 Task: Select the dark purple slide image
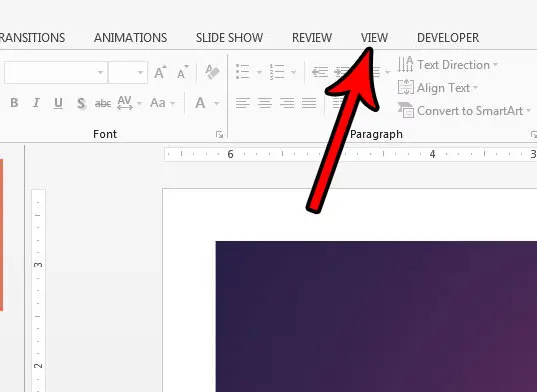click(376, 317)
